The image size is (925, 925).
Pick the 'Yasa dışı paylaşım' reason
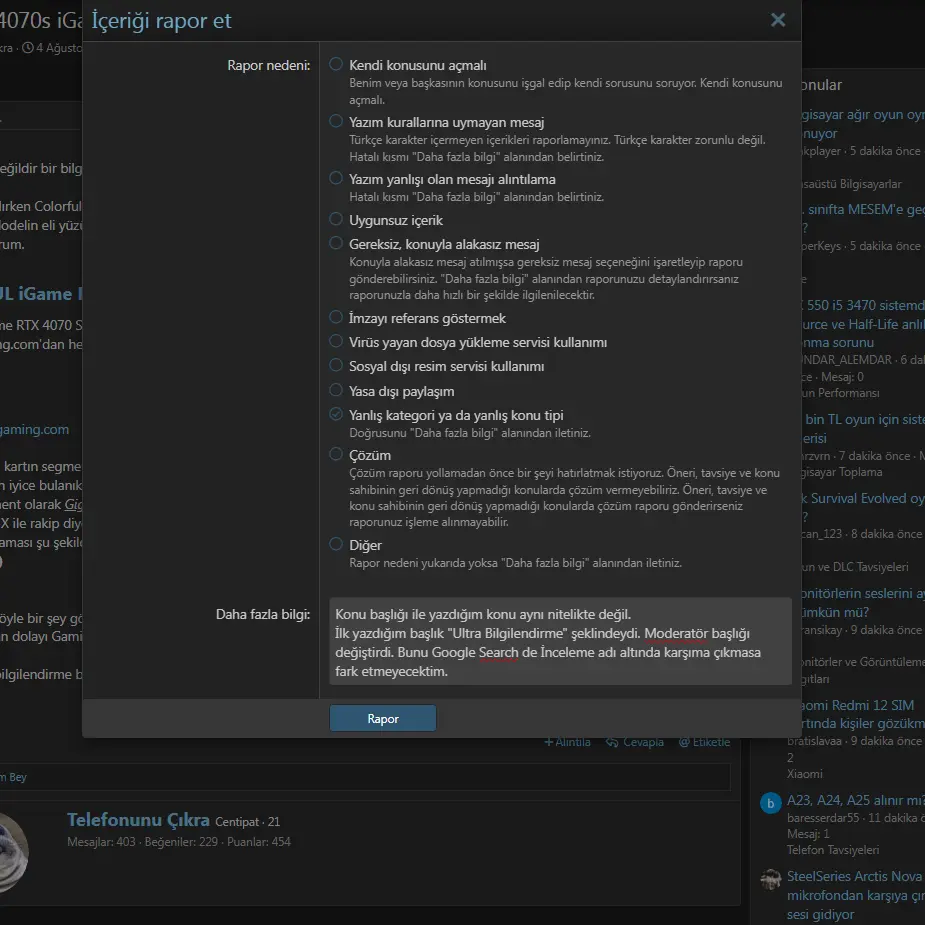[336, 391]
